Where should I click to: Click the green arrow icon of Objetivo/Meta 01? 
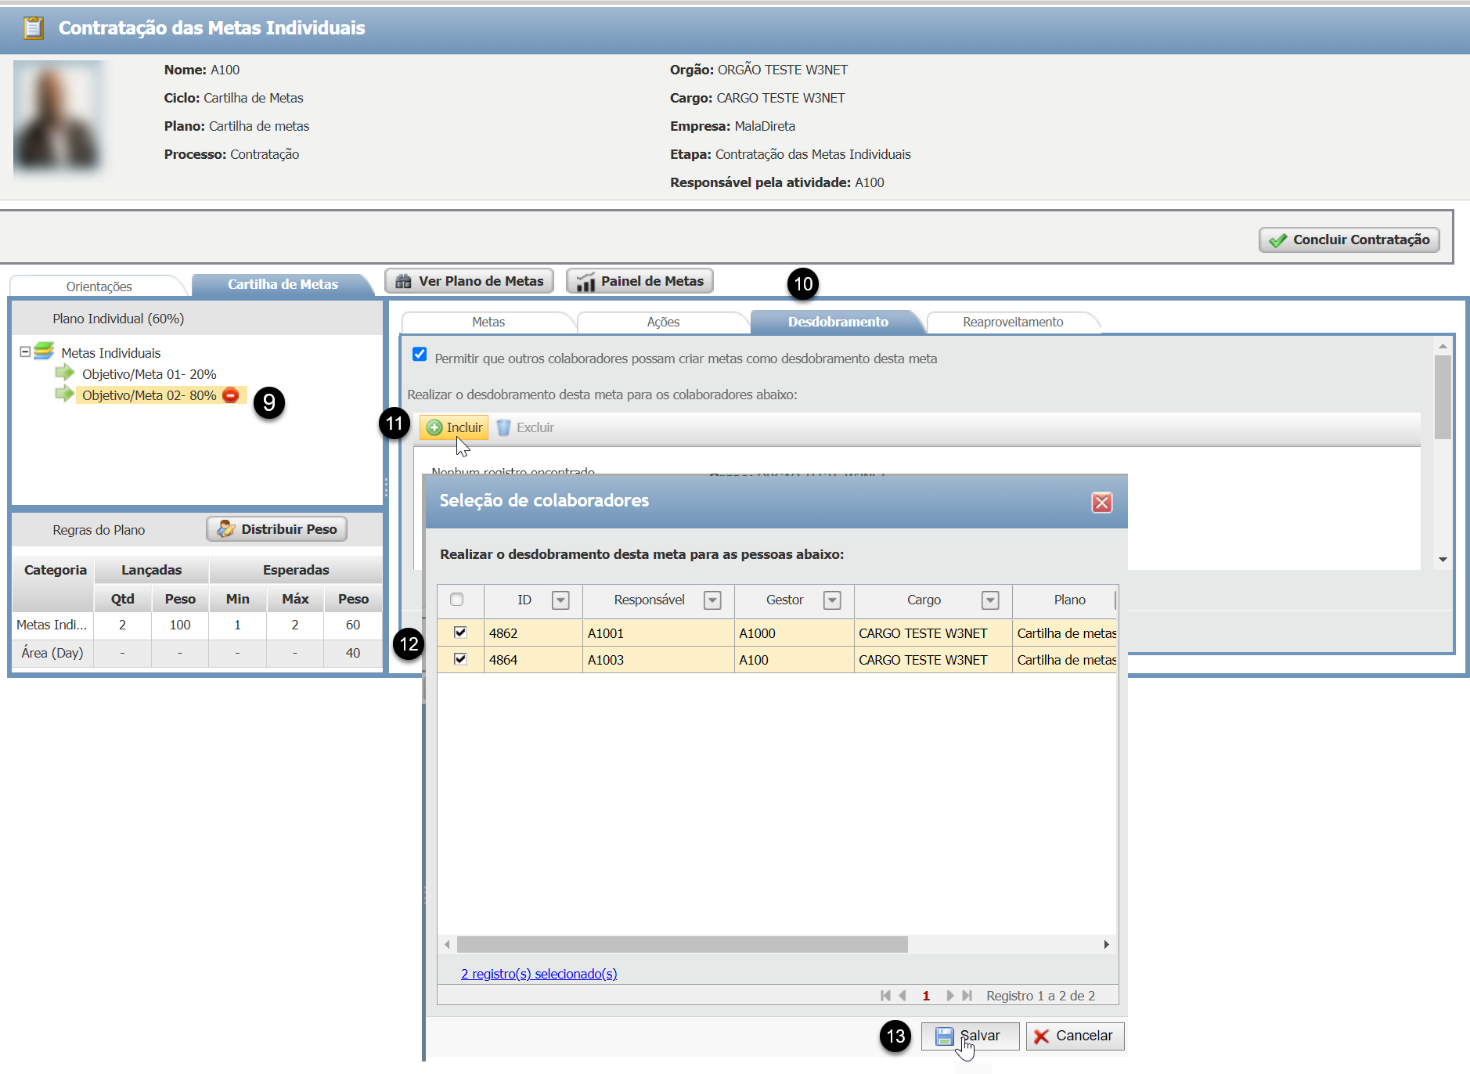click(x=65, y=373)
